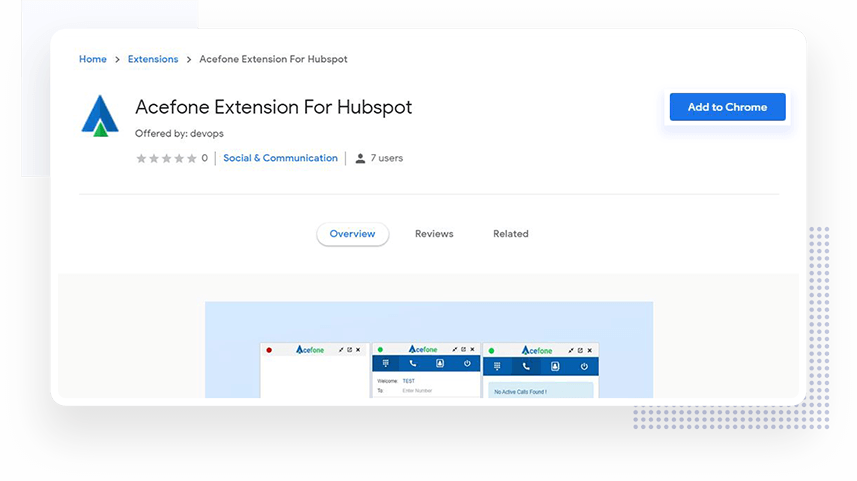The height and width of the screenshot is (481, 857).
Task: Click the five-star rating widget
Action: pos(166,159)
